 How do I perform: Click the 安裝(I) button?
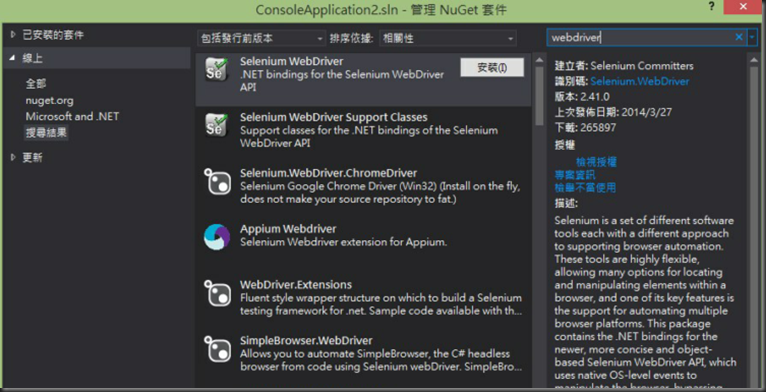[x=492, y=67]
